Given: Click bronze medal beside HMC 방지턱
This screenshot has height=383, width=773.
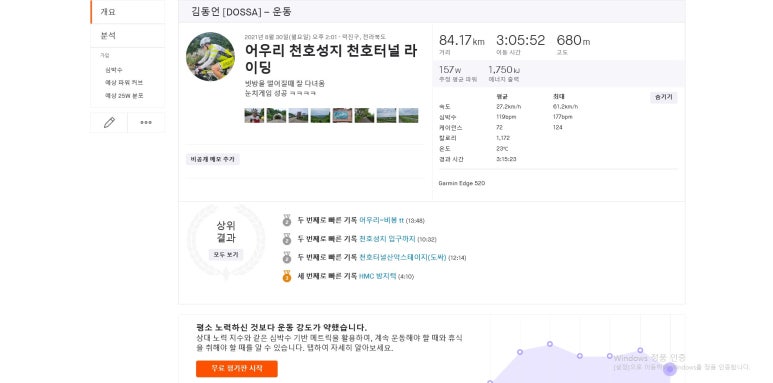Looking at the screenshot, I should coord(287,277).
